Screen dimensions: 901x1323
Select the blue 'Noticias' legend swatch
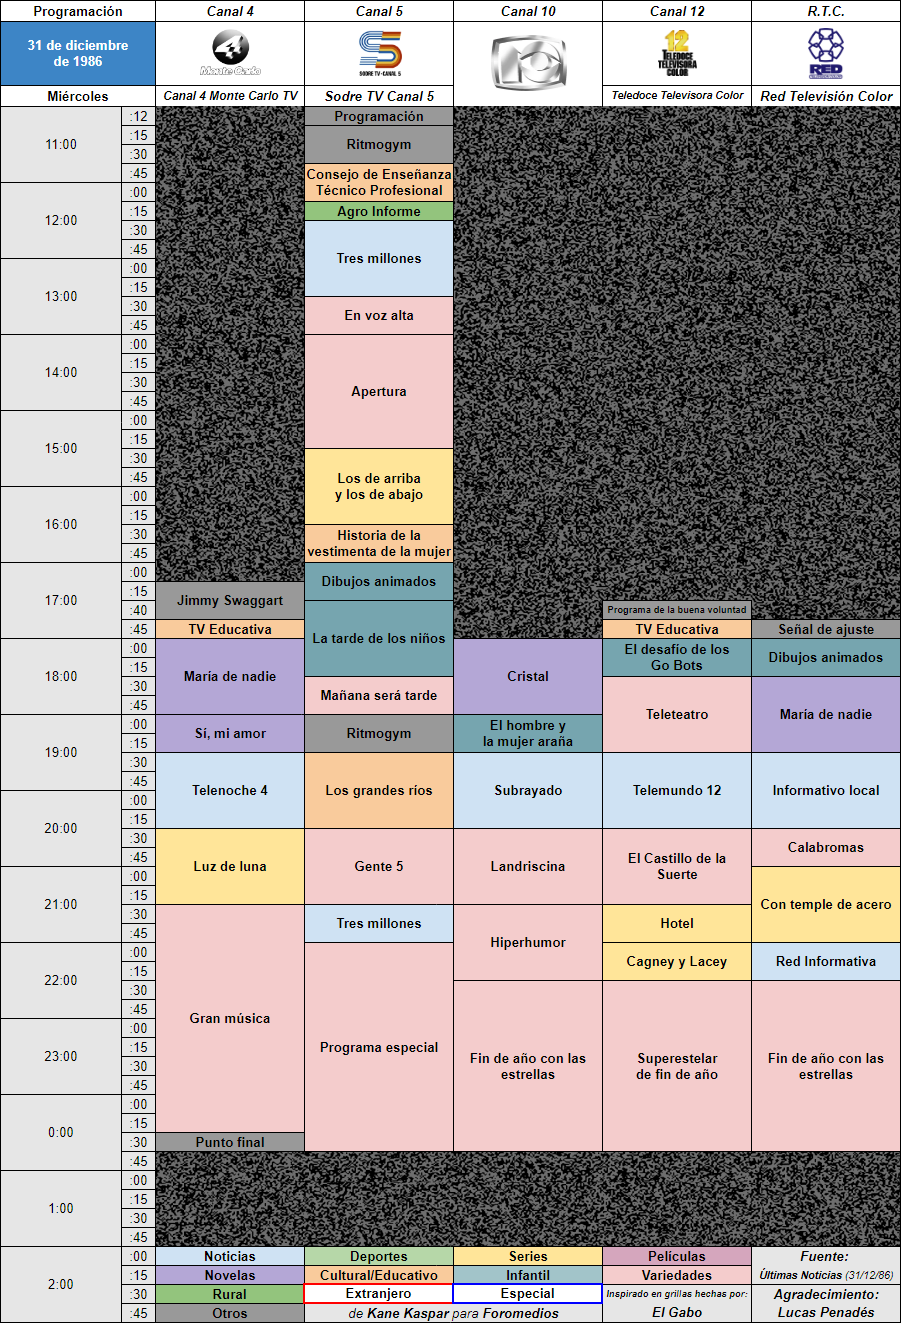pyautogui.click(x=229, y=1256)
